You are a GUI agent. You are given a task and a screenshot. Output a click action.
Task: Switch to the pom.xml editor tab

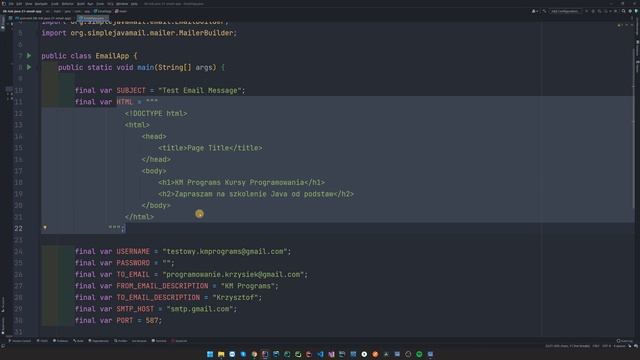(42, 18)
